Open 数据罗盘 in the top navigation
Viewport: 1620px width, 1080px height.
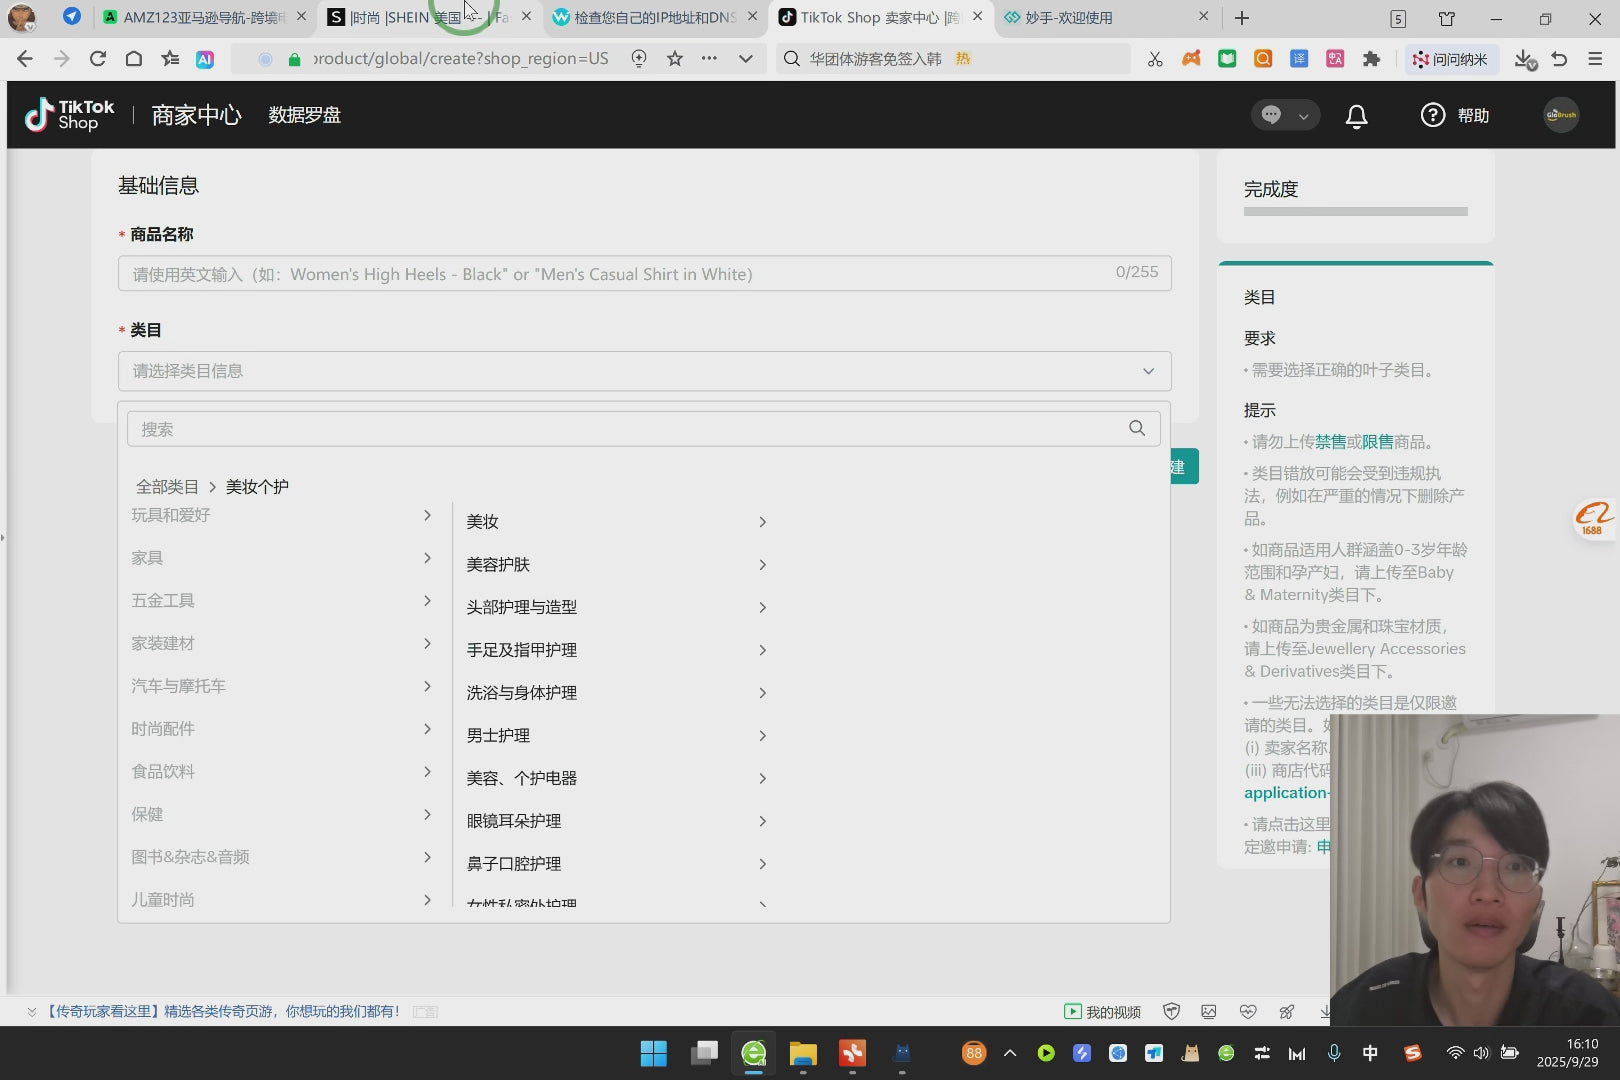[304, 115]
